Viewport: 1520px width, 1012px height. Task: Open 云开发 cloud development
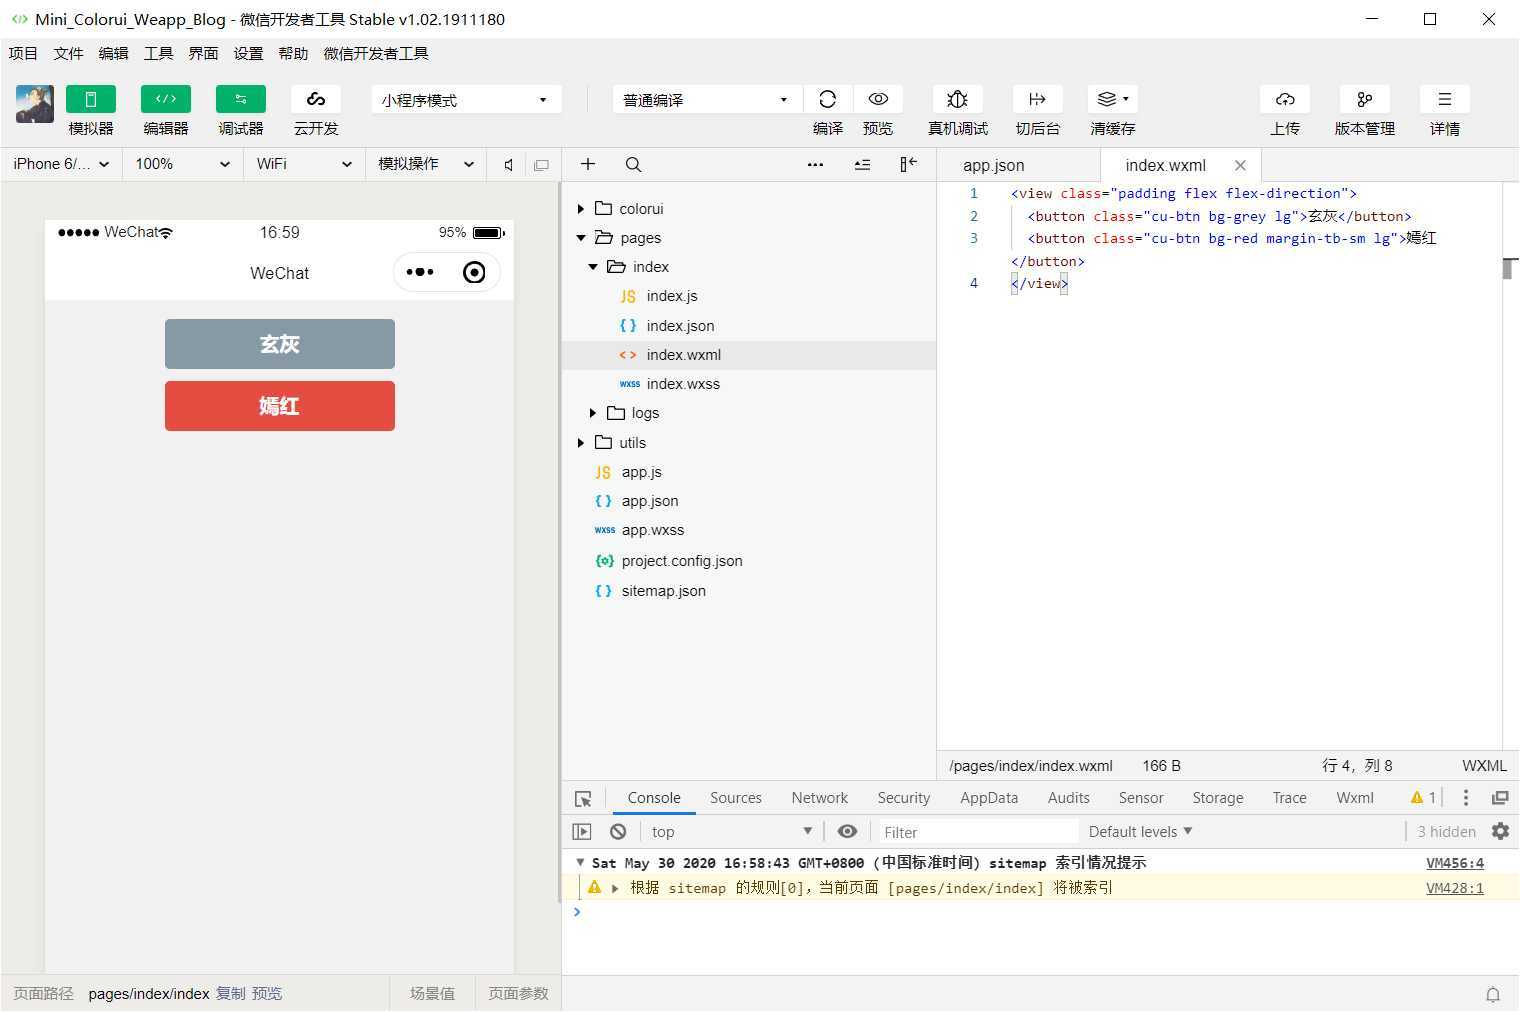[316, 99]
